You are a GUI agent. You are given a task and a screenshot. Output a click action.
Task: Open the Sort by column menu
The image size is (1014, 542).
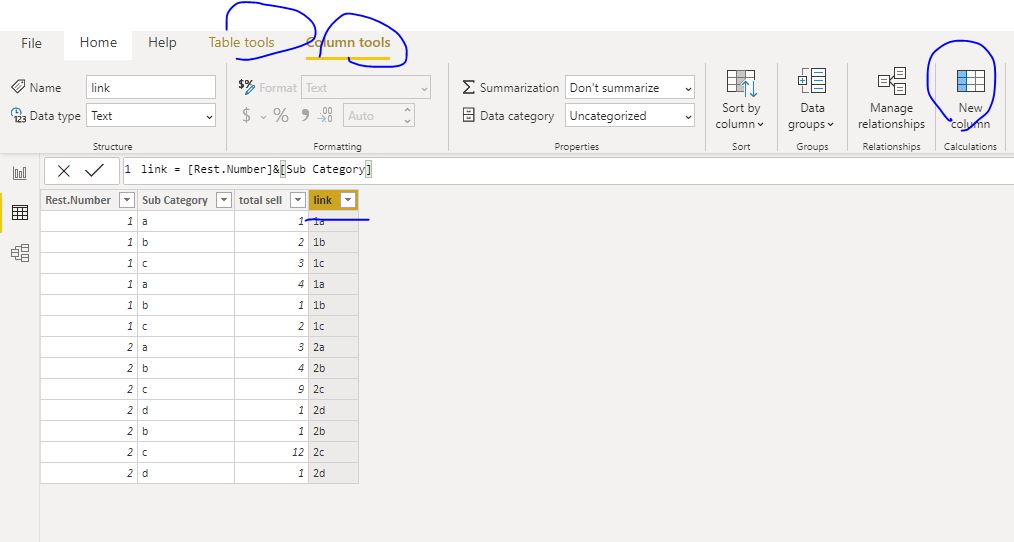pos(740,100)
